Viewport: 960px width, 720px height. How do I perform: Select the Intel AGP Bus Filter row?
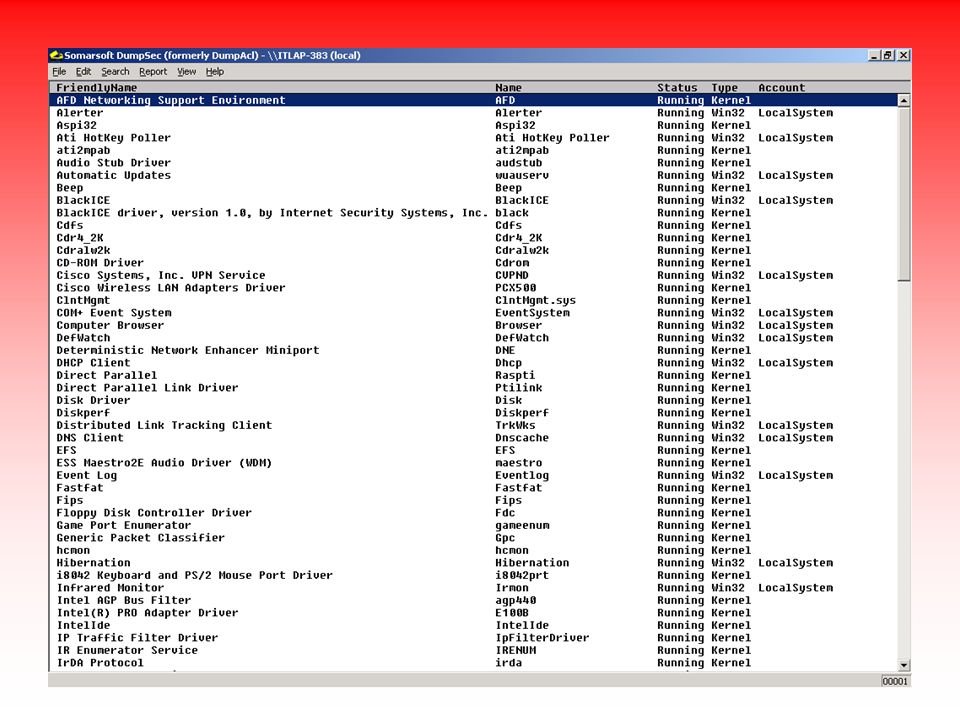(x=473, y=600)
